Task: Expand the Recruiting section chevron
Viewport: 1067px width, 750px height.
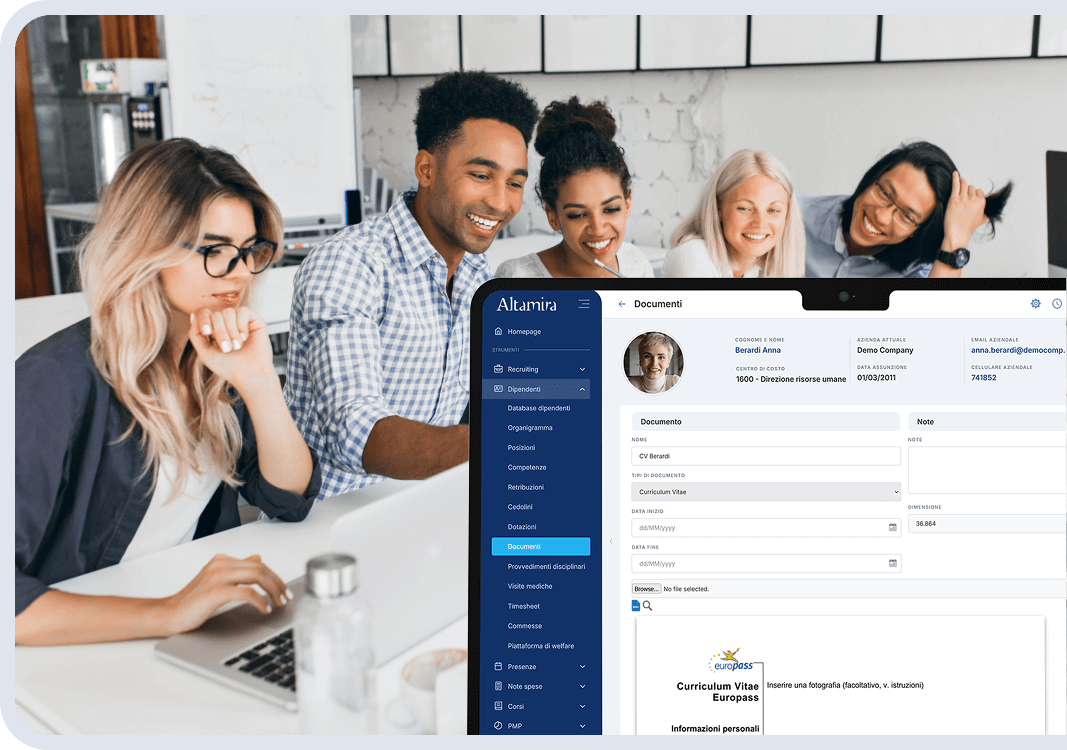Action: pos(581,369)
